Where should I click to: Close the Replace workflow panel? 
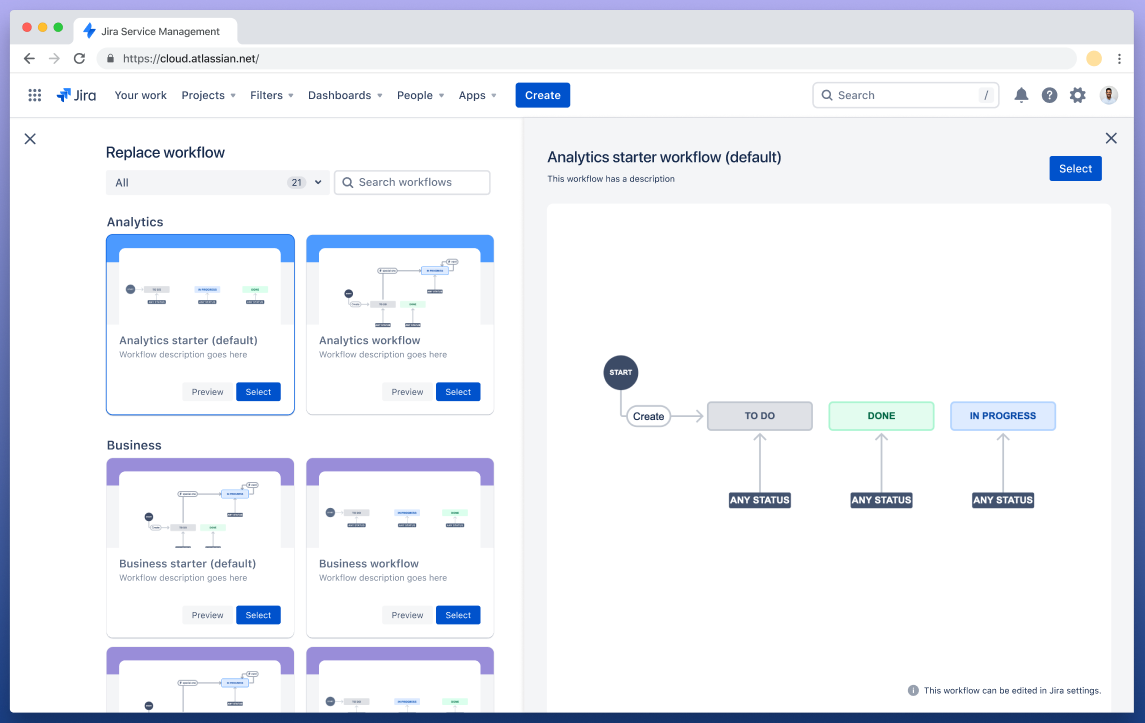[30, 139]
